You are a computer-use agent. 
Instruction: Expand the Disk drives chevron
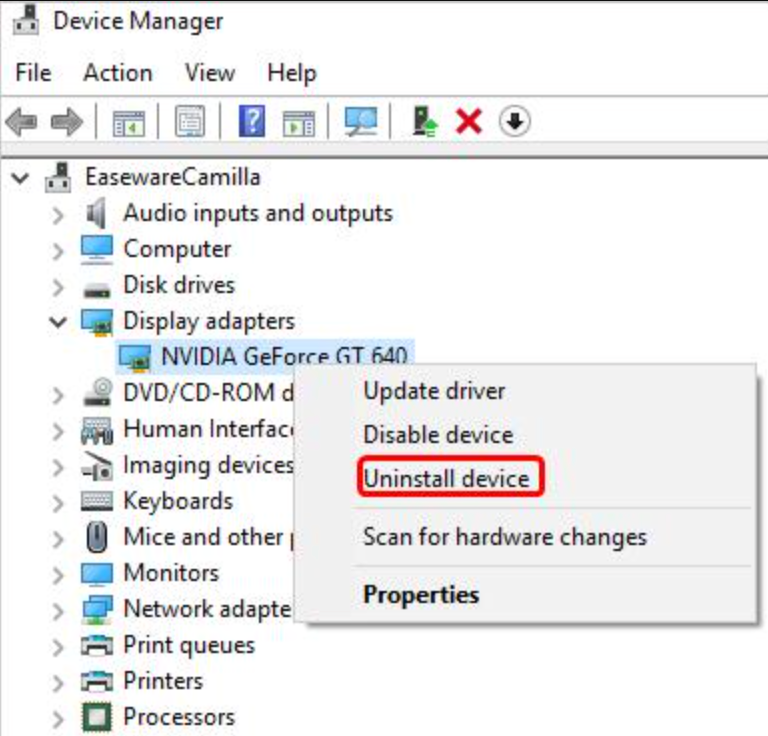(x=58, y=287)
